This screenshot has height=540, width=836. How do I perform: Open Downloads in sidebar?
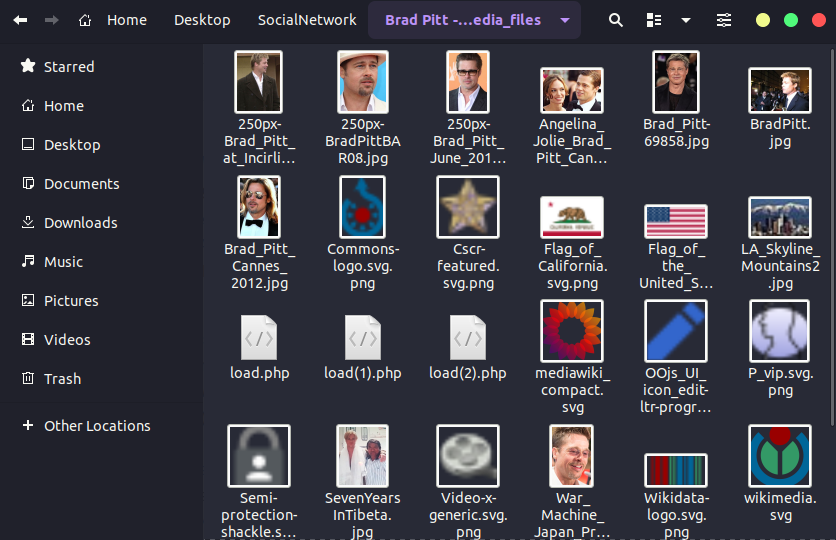click(101, 223)
